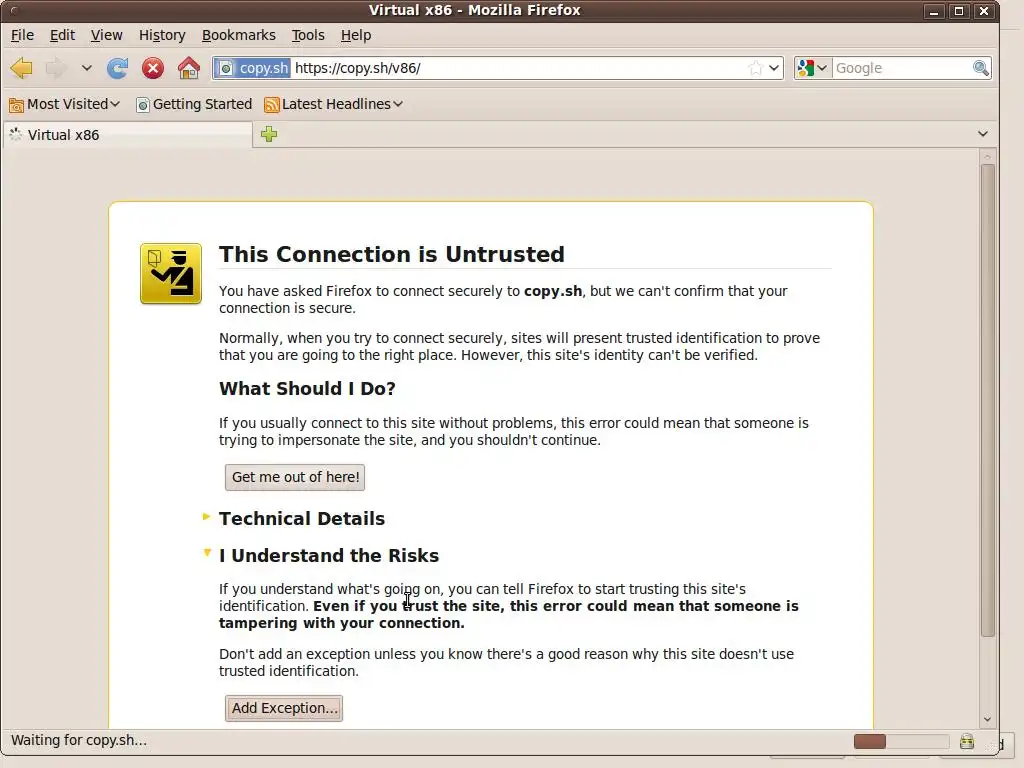This screenshot has height=768, width=1024.
Task: Go to the Home page
Action: (189, 68)
